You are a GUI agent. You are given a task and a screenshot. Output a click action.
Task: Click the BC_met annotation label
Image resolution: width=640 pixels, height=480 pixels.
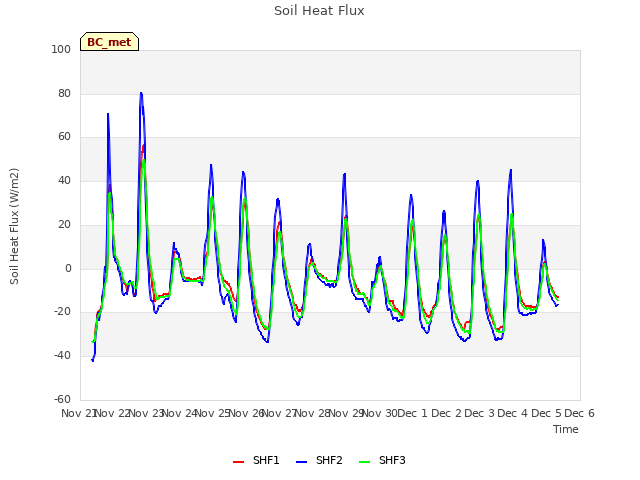pyautogui.click(x=109, y=42)
